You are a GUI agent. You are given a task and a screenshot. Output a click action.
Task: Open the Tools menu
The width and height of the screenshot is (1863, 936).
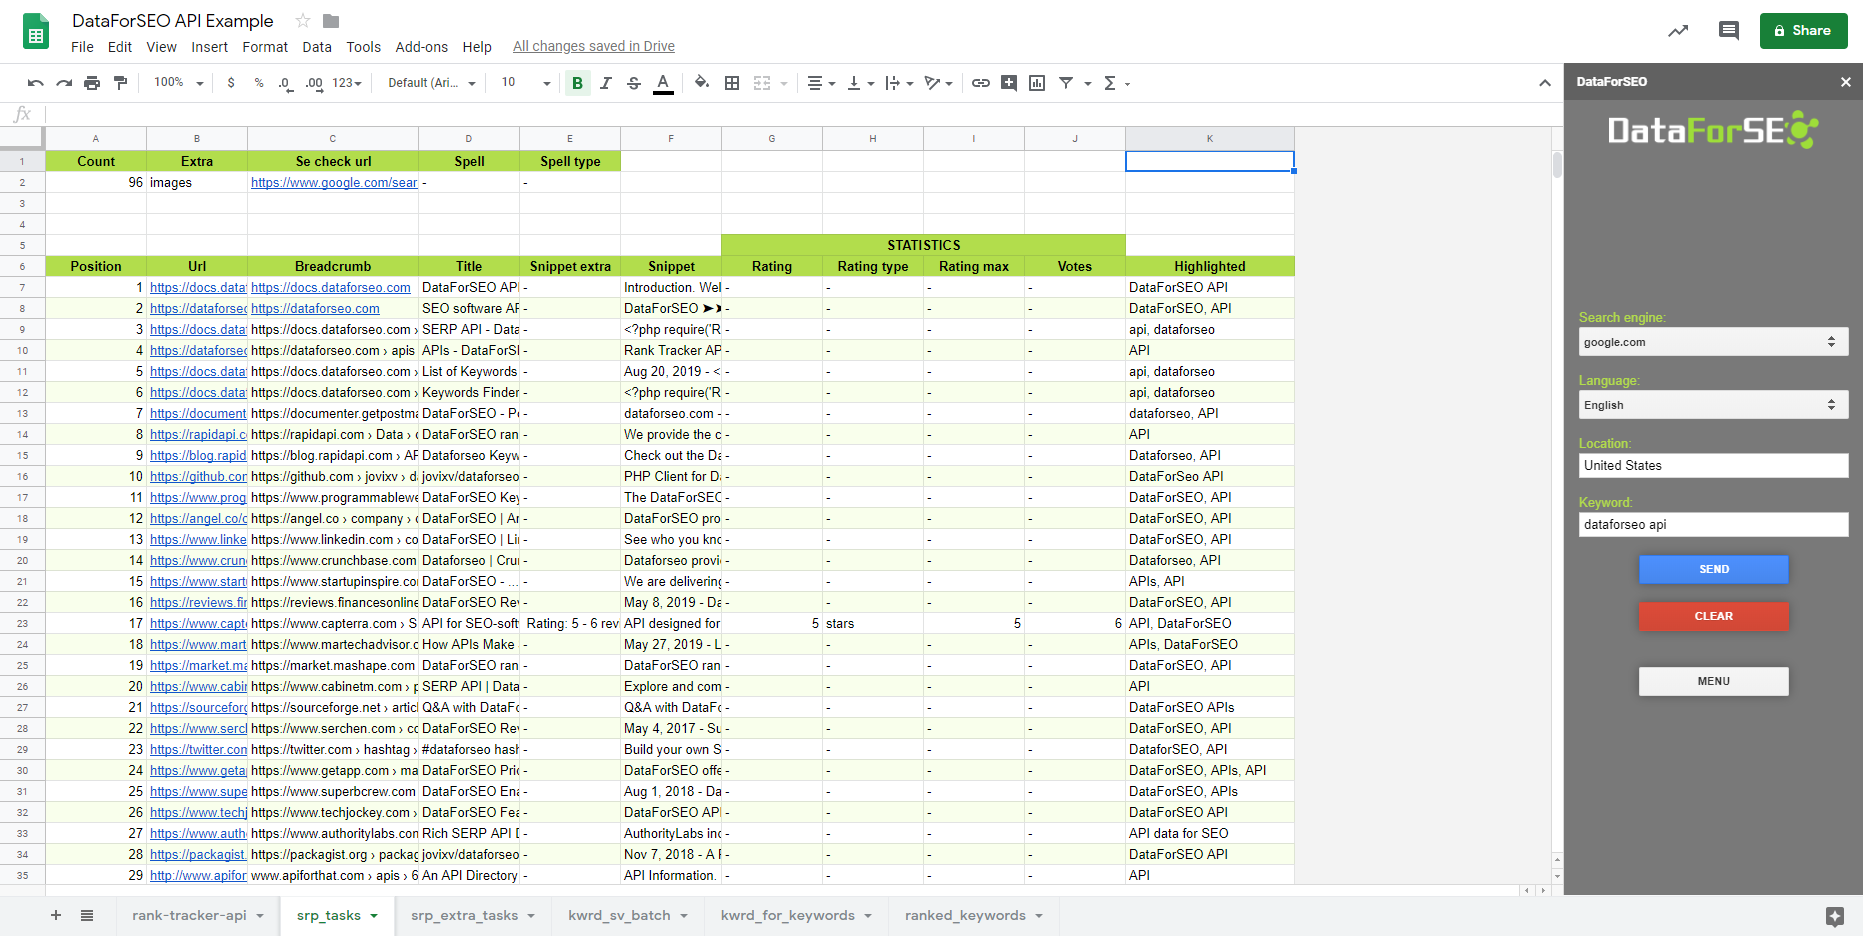pyautogui.click(x=364, y=47)
